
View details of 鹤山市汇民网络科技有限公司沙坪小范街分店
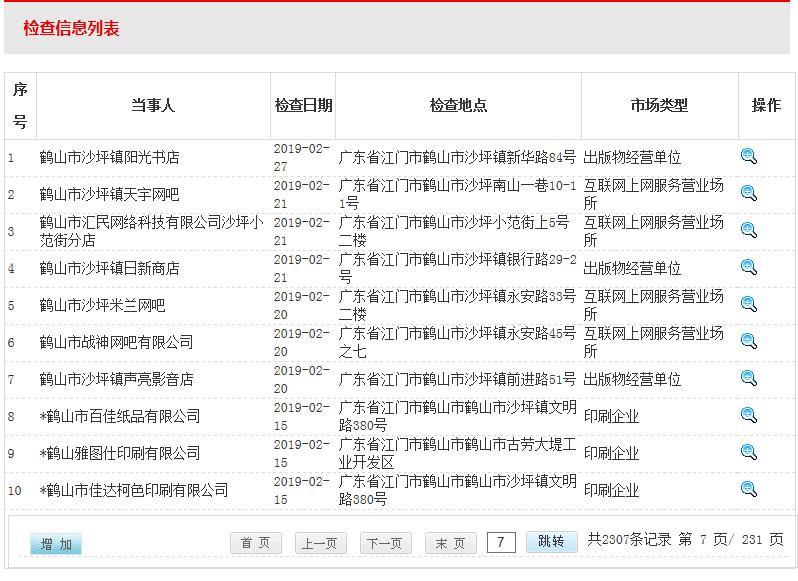coord(748,230)
